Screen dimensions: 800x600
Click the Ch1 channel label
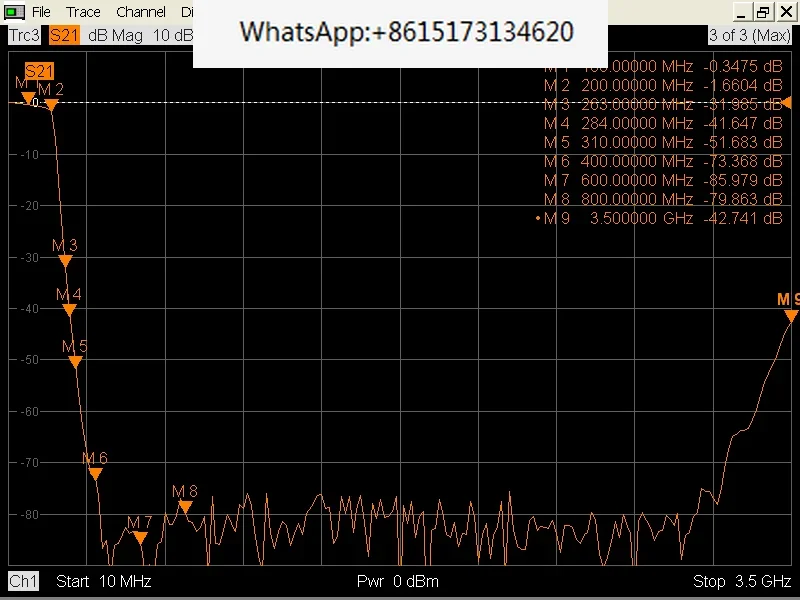[x=23, y=581]
